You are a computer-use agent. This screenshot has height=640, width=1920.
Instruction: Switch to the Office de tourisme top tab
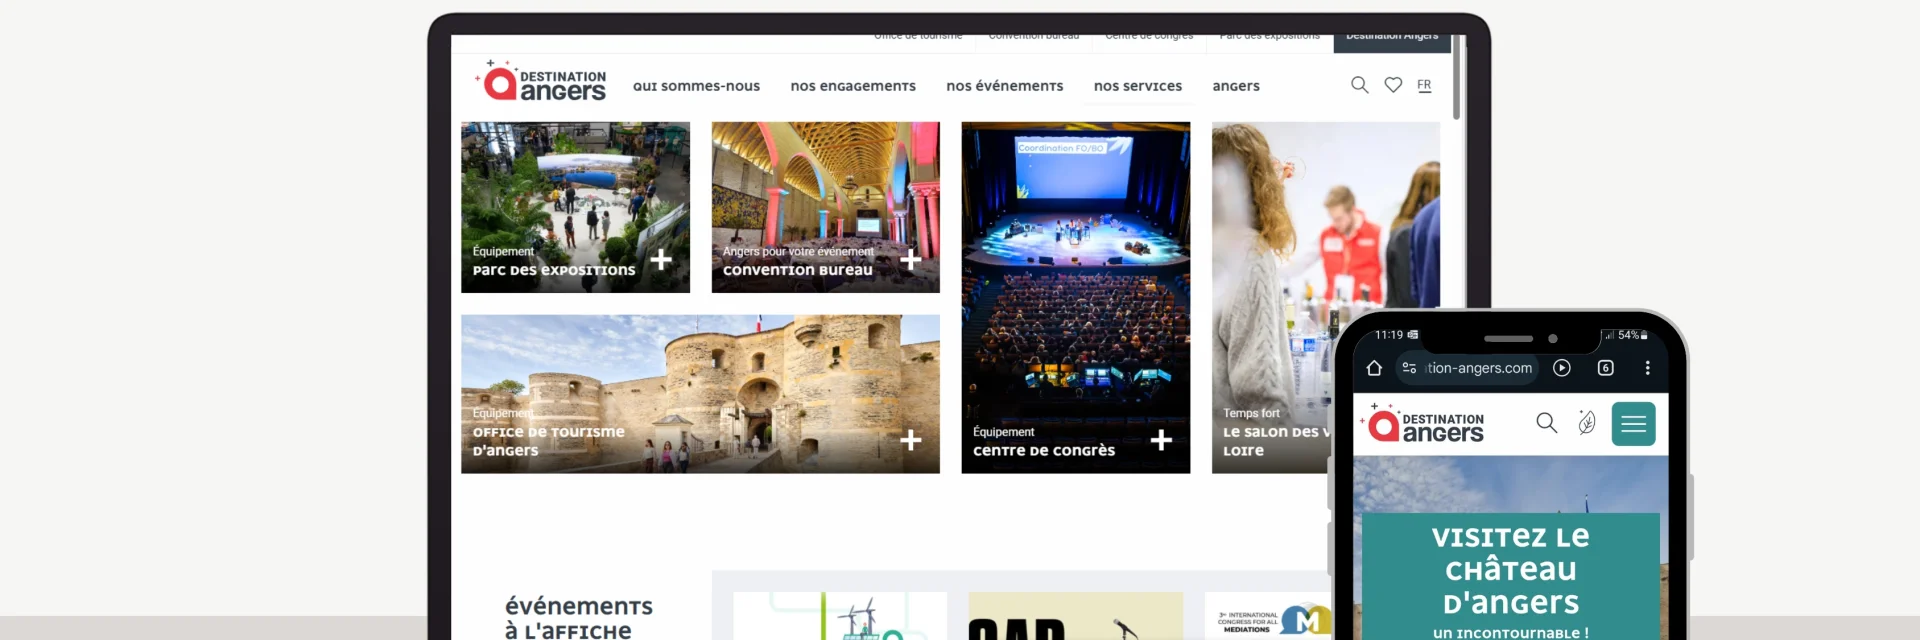(x=918, y=37)
